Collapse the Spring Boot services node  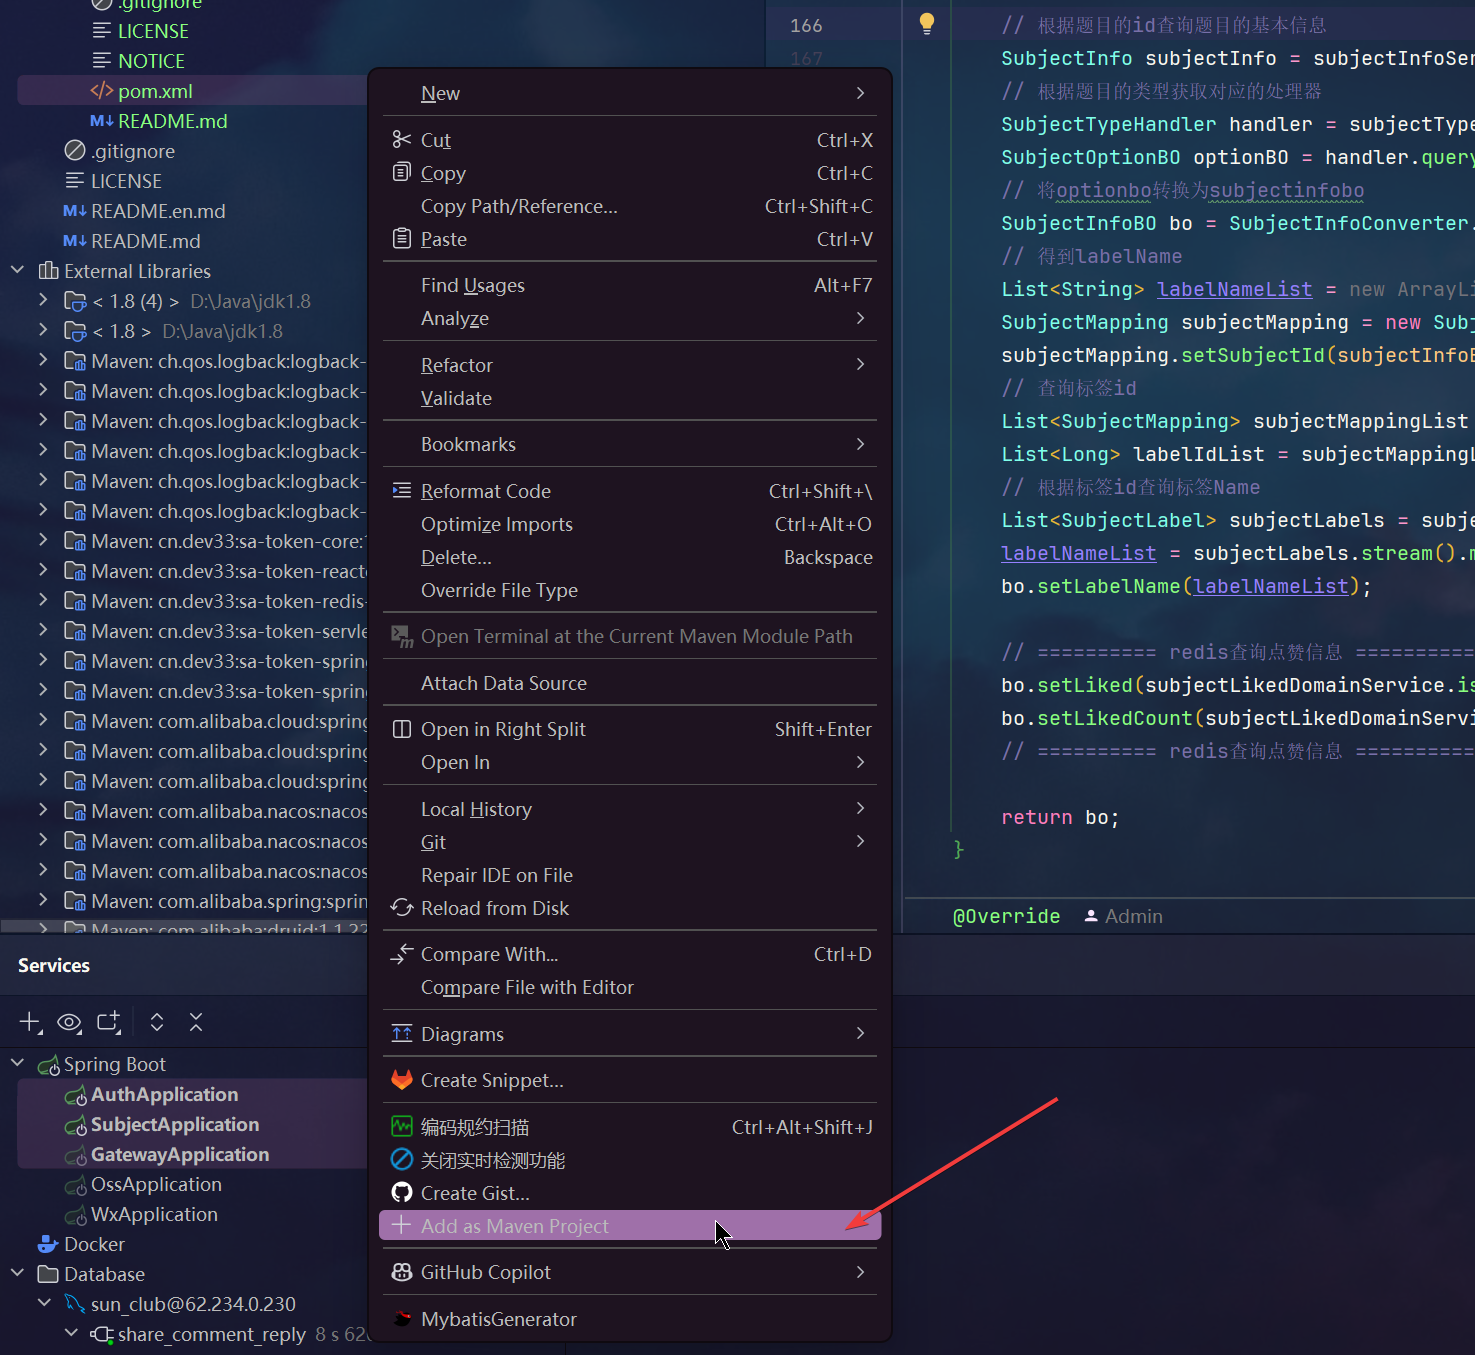[18, 1063]
